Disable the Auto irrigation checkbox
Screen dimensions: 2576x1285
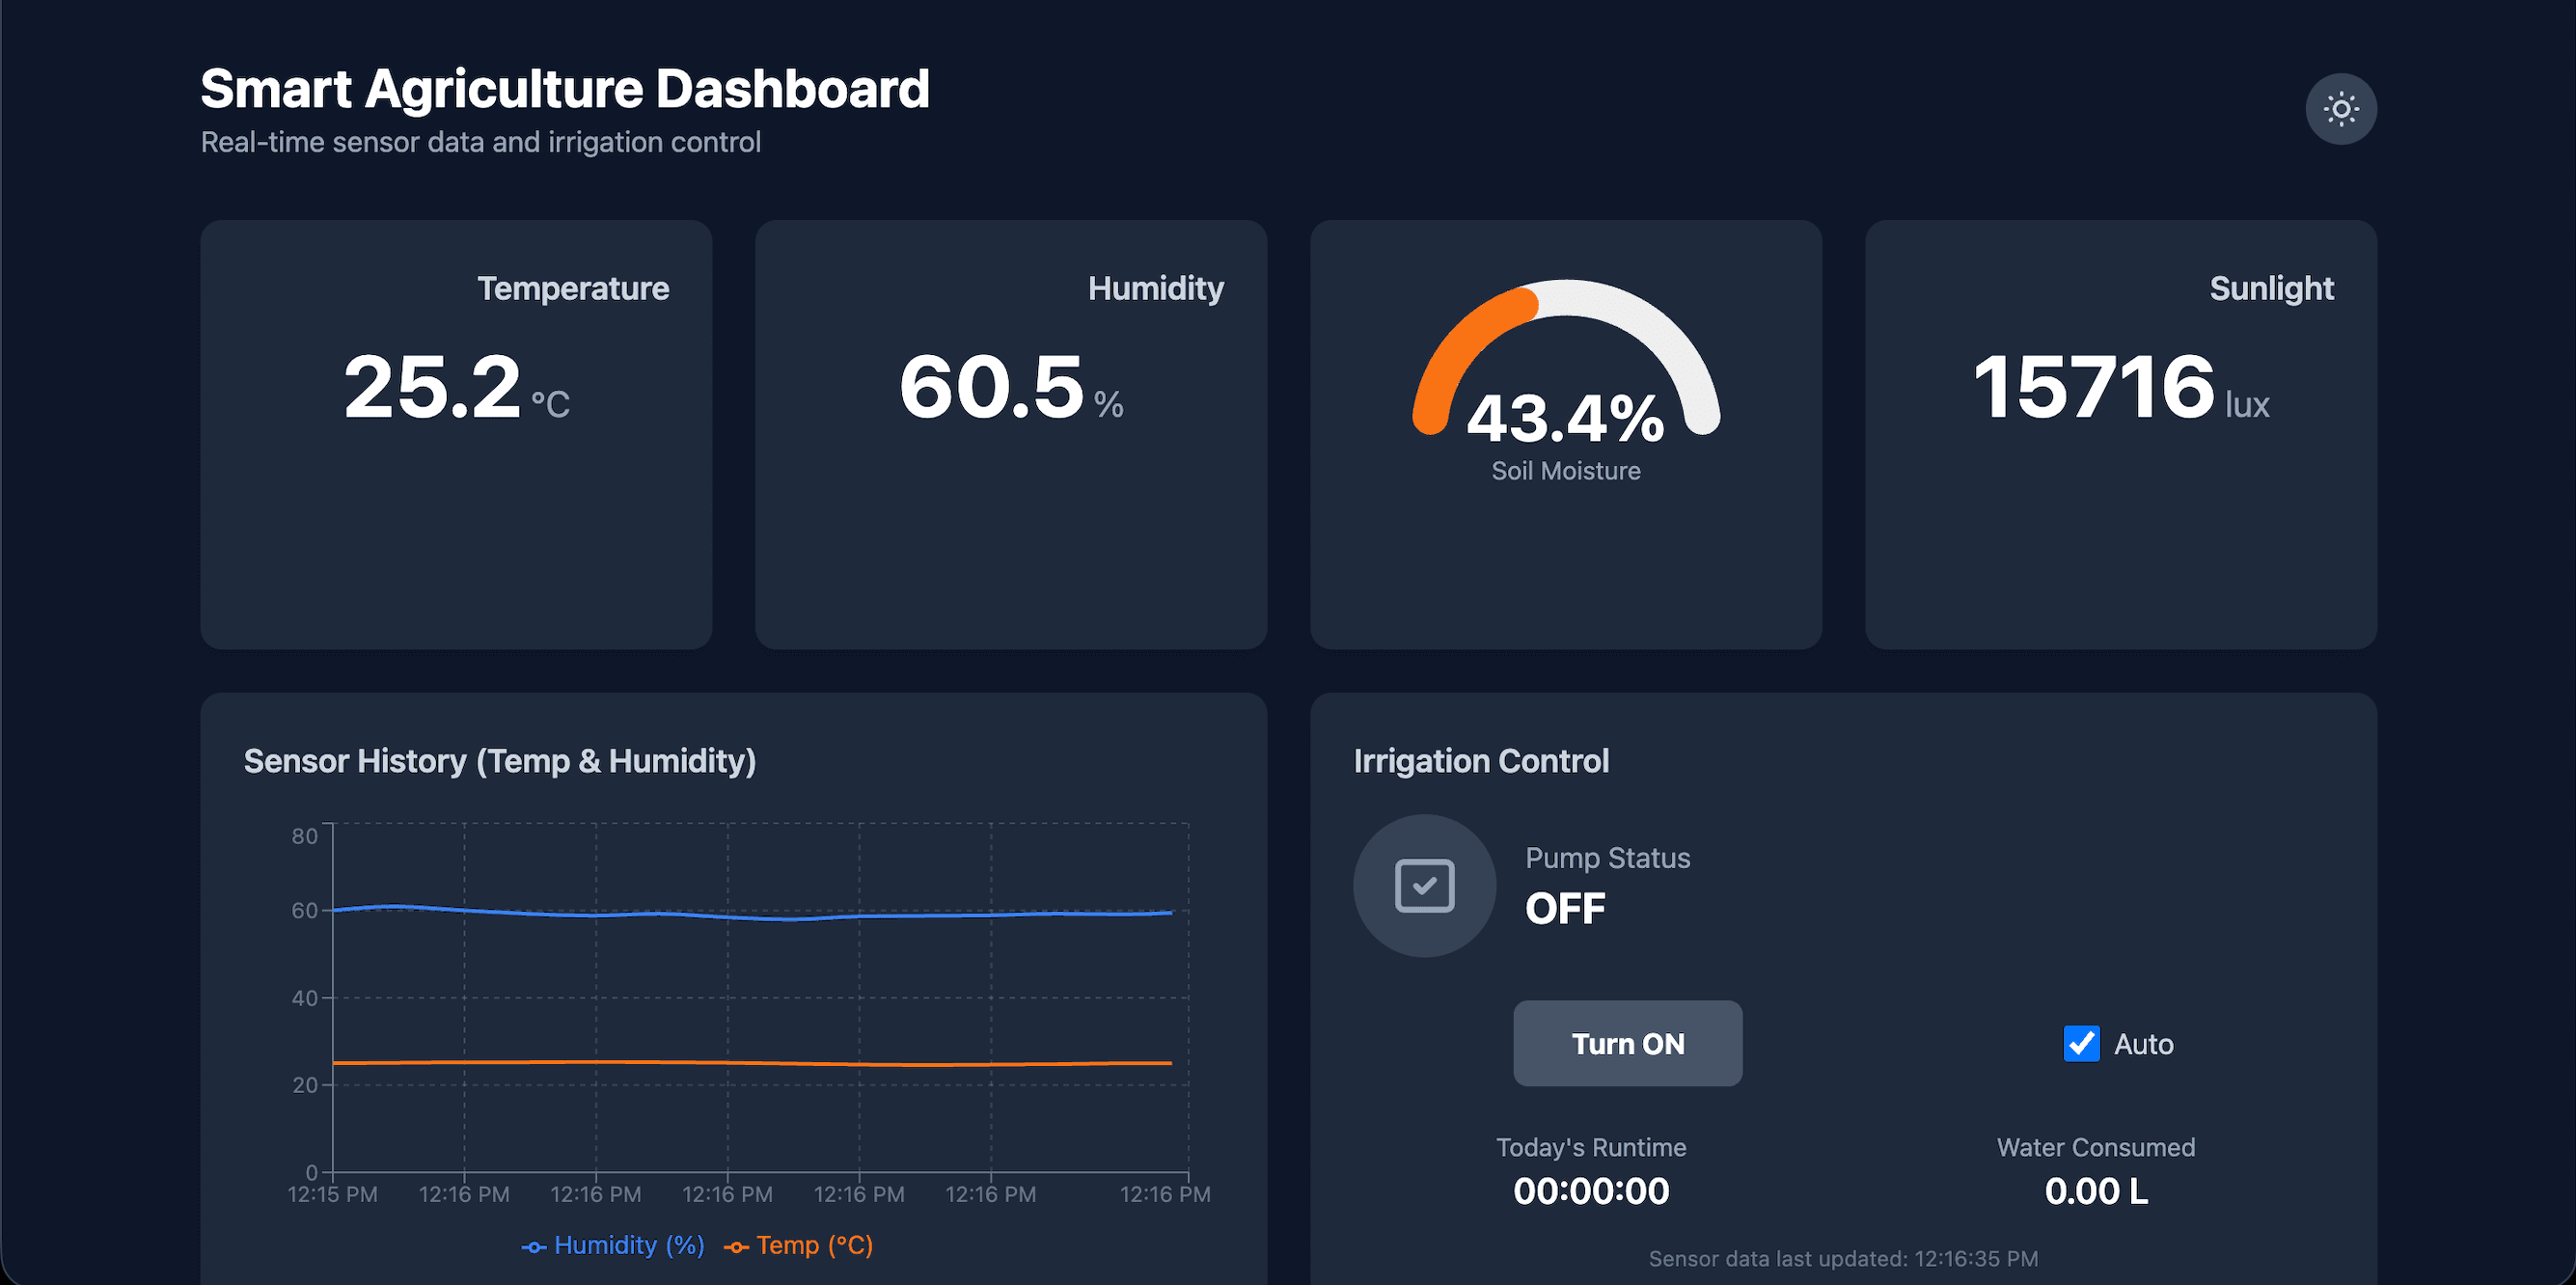click(x=2081, y=1044)
